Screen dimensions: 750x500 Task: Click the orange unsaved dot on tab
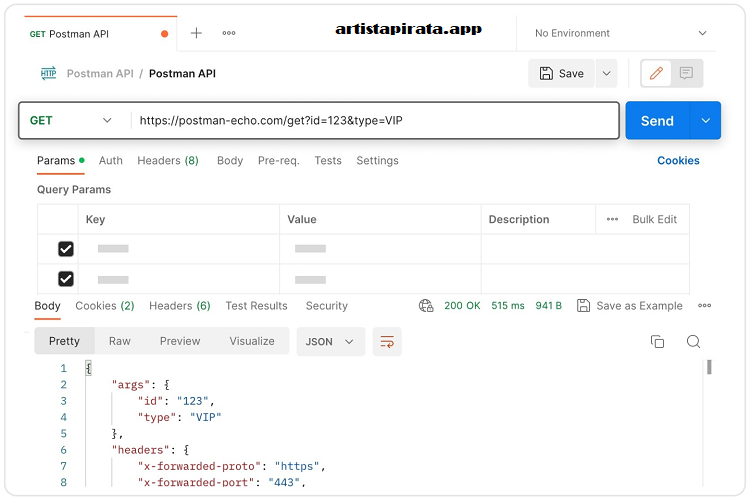point(165,33)
